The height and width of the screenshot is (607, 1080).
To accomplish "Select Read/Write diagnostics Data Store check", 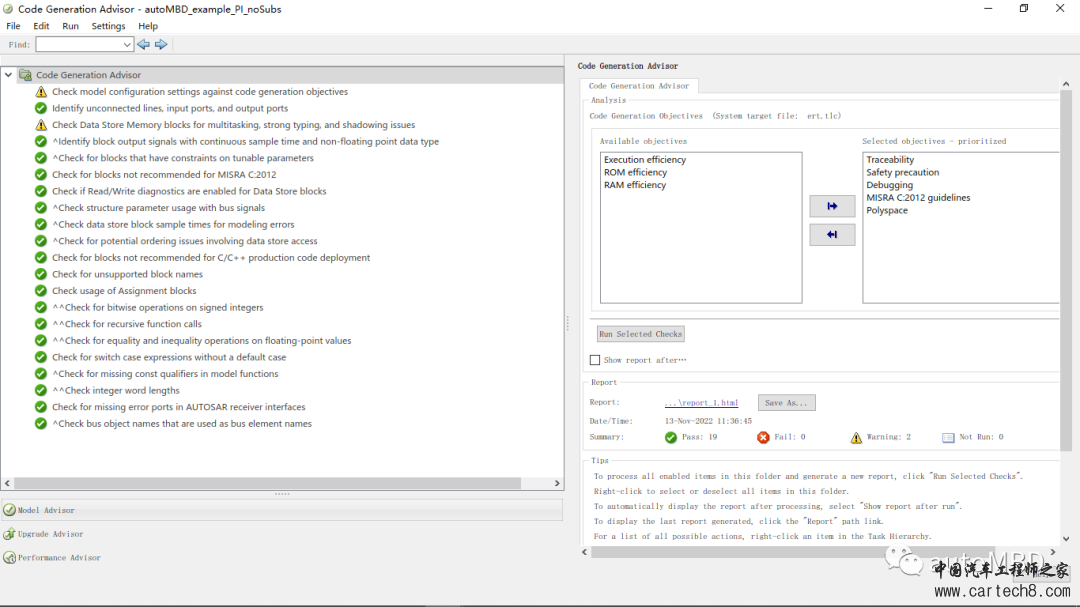I will click(189, 191).
